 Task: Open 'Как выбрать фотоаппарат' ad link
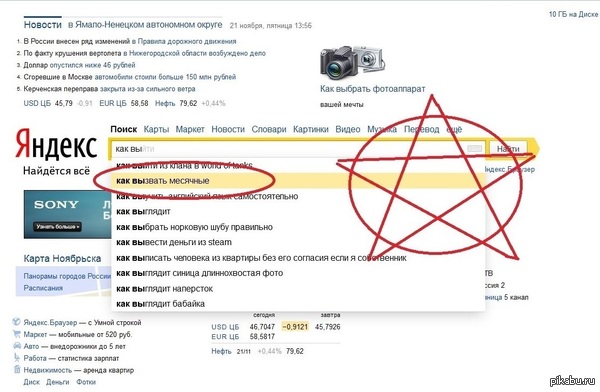[x=372, y=89]
